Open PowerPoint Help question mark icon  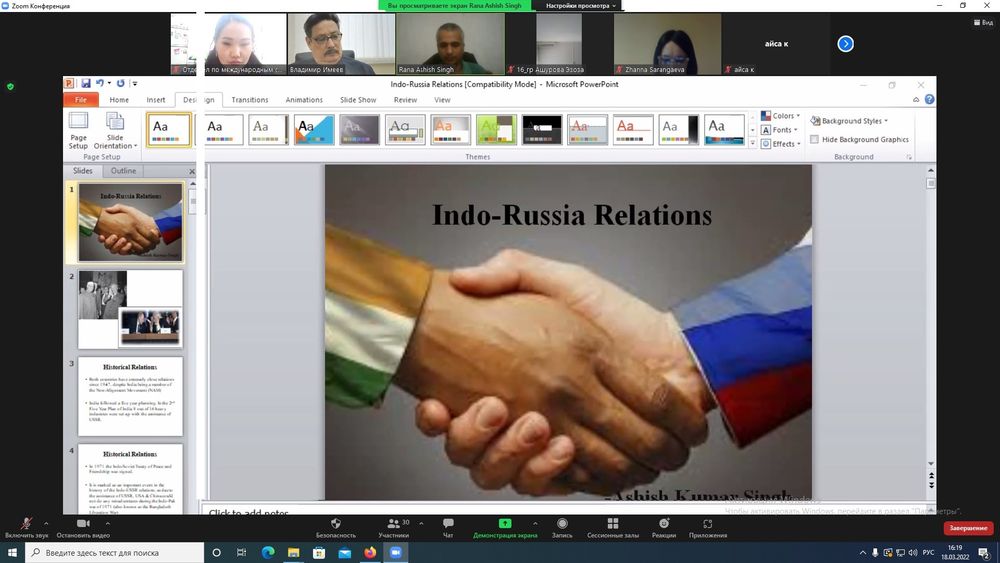[929, 99]
